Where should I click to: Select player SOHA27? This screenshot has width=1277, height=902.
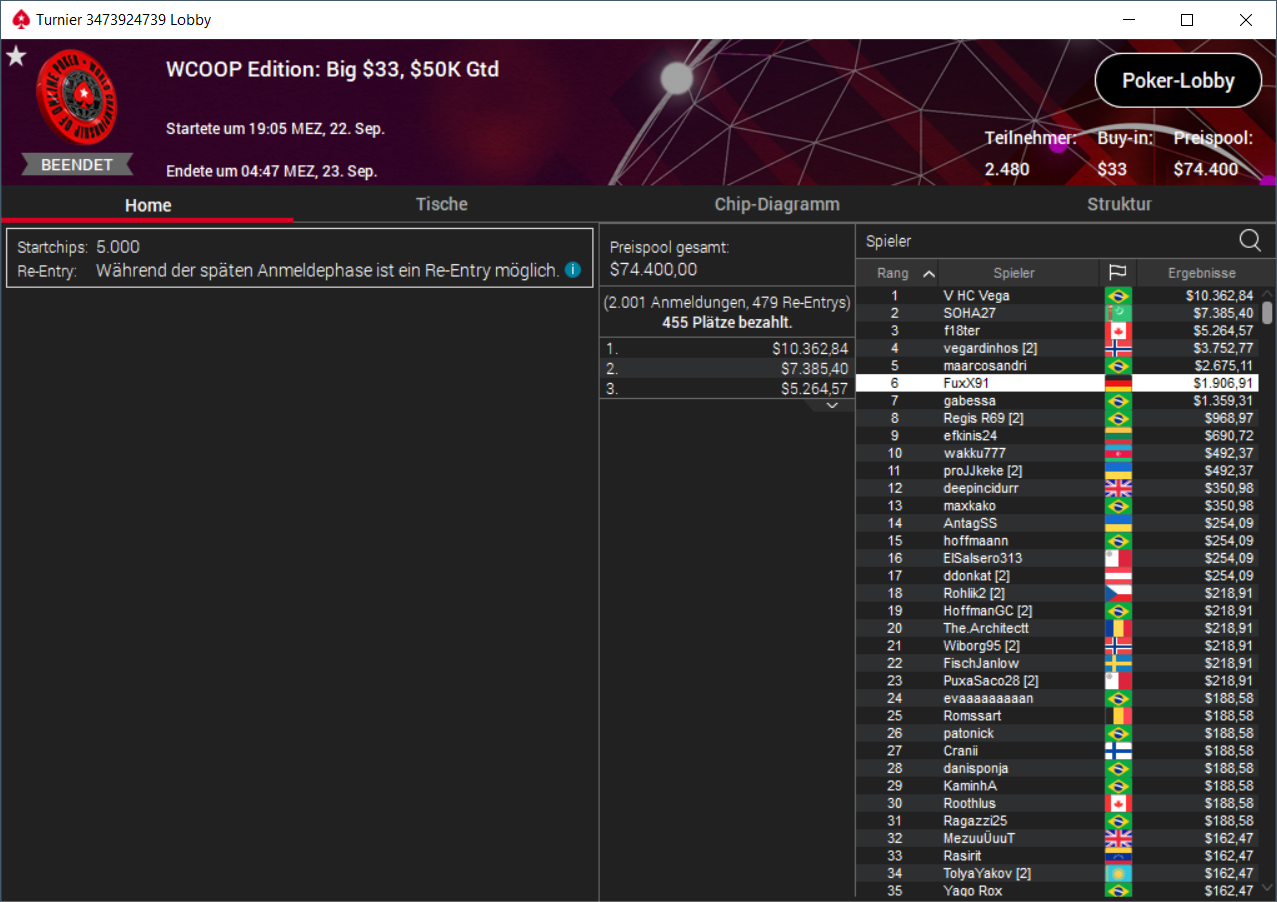pos(969,313)
